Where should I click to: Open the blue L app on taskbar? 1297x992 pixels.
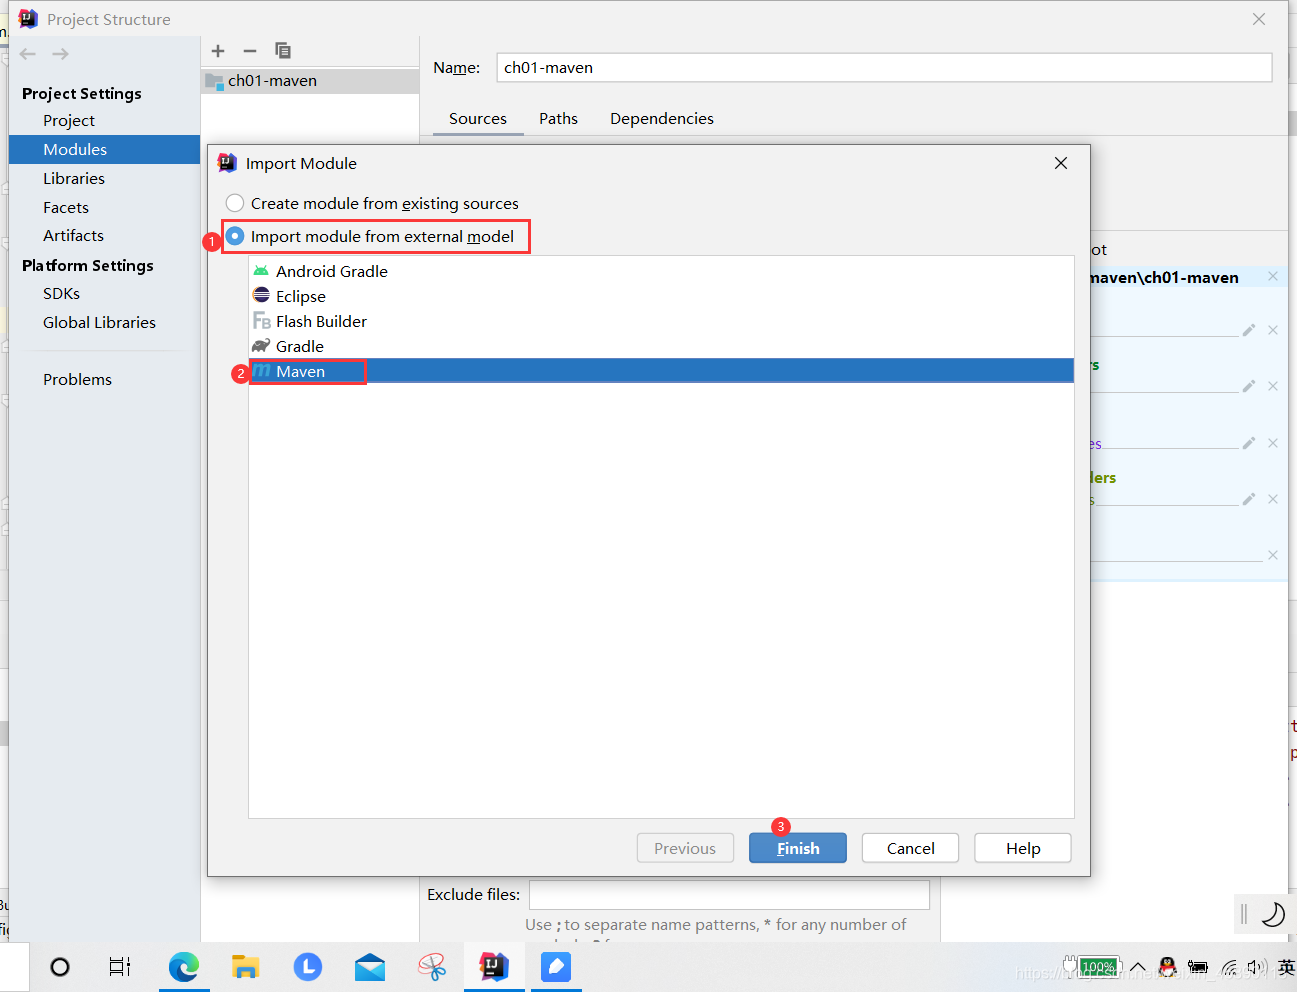(308, 967)
